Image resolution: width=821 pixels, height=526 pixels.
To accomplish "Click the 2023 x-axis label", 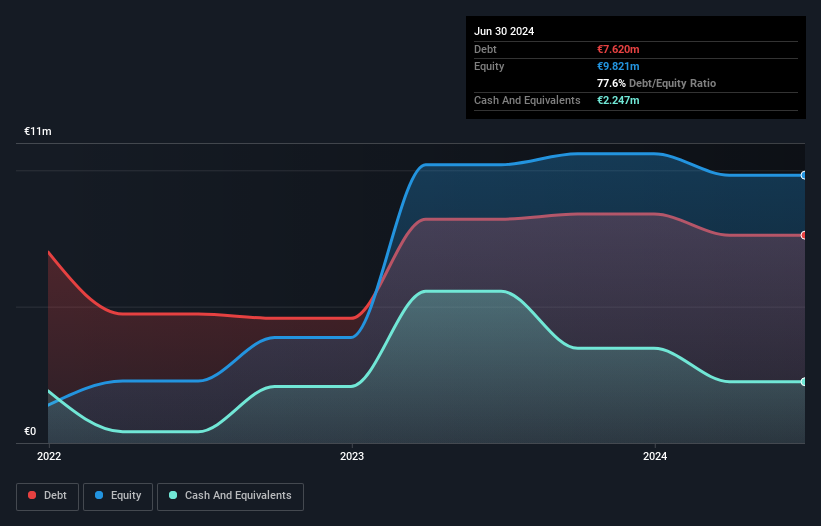I will point(352,456).
